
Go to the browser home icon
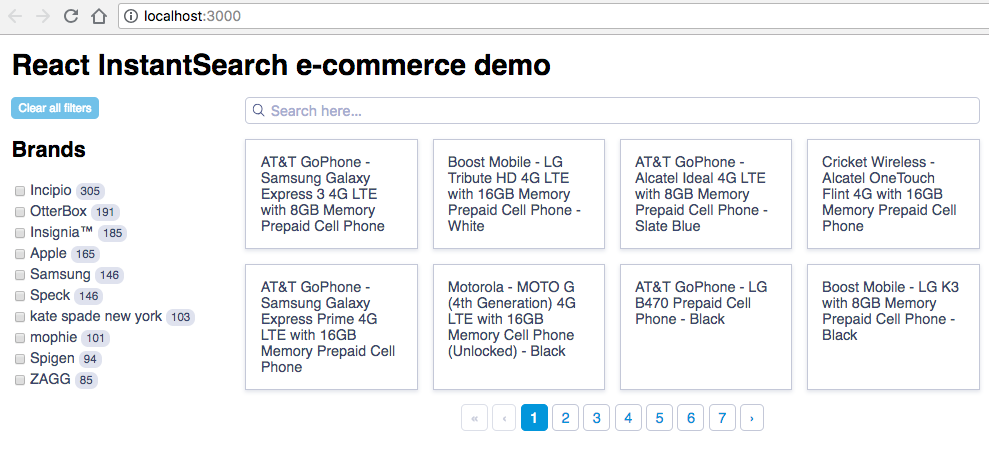pyautogui.click(x=98, y=16)
